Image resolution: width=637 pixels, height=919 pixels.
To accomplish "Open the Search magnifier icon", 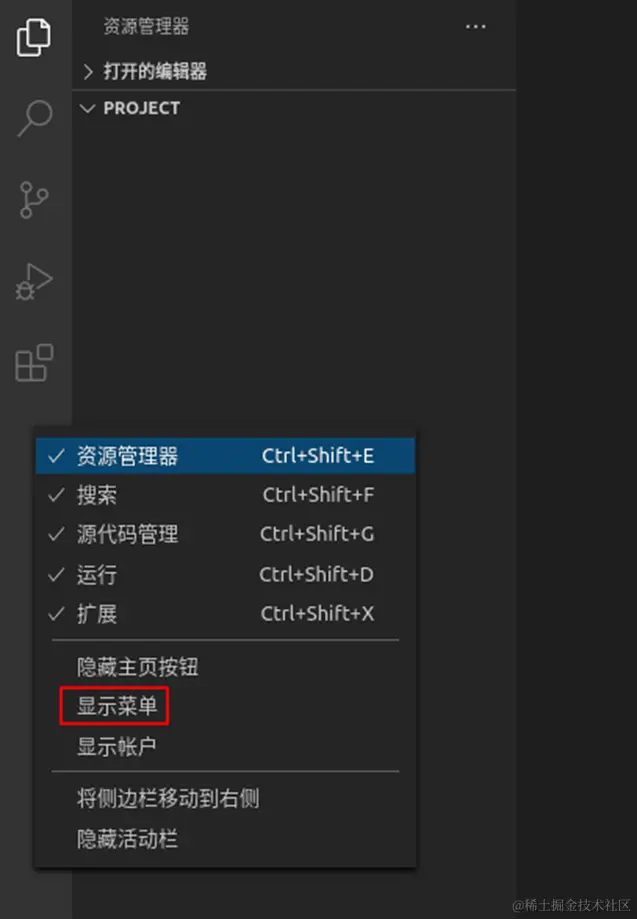I will [x=35, y=118].
